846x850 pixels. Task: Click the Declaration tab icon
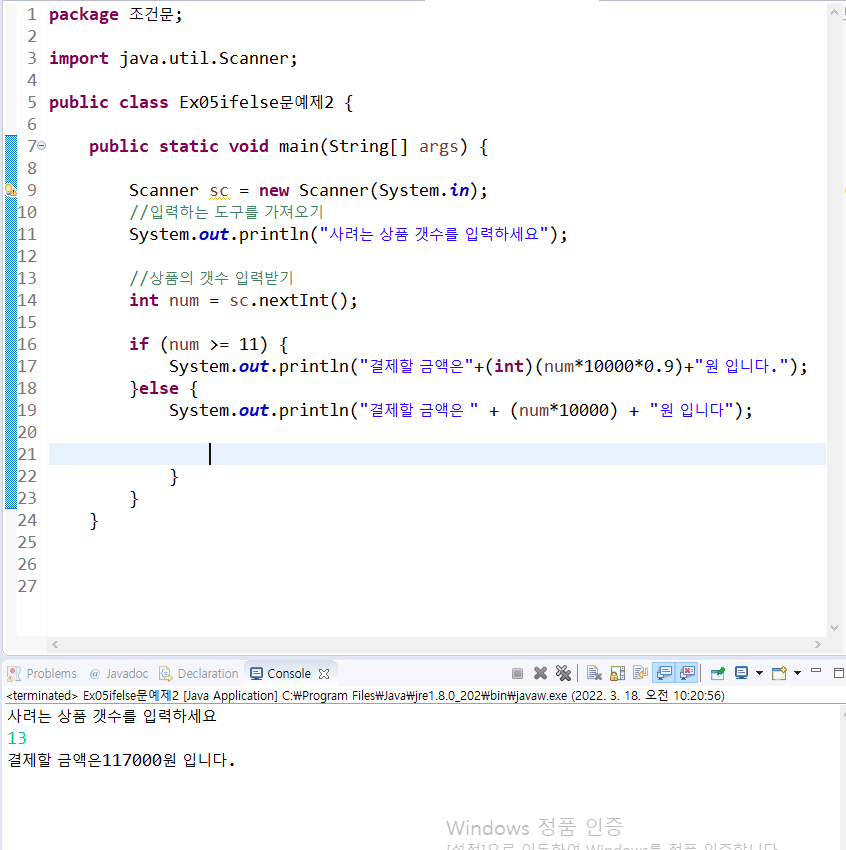[165, 673]
